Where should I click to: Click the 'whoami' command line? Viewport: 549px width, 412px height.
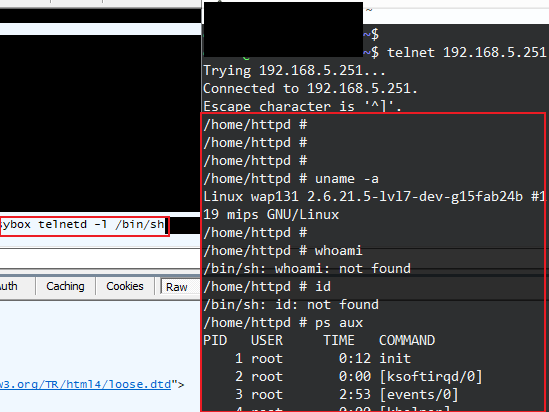(x=283, y=251)
